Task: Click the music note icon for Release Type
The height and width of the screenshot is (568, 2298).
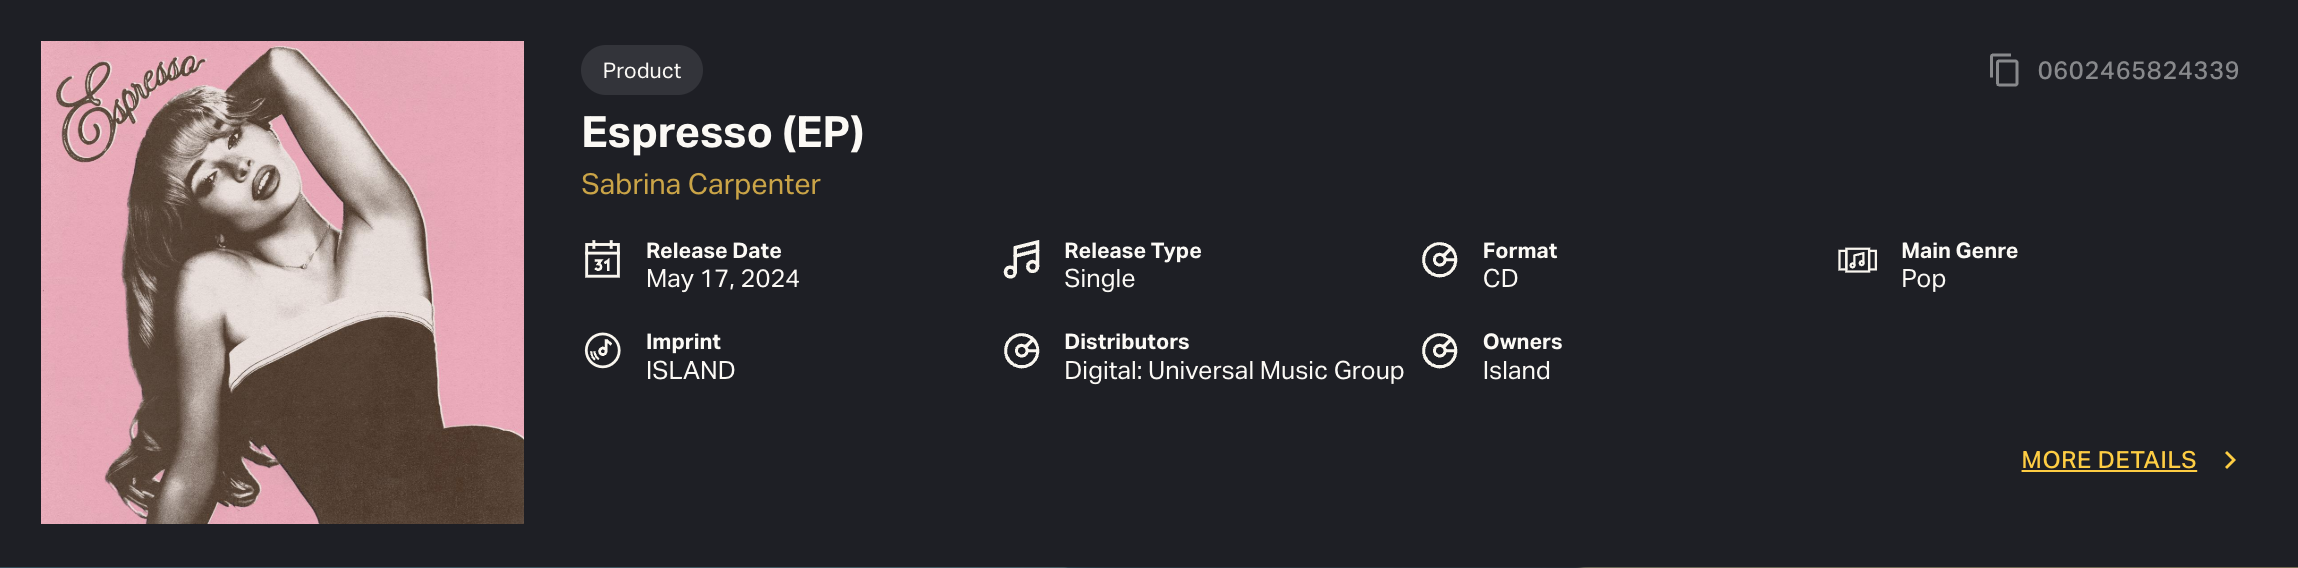Action: pos(1022,260)
